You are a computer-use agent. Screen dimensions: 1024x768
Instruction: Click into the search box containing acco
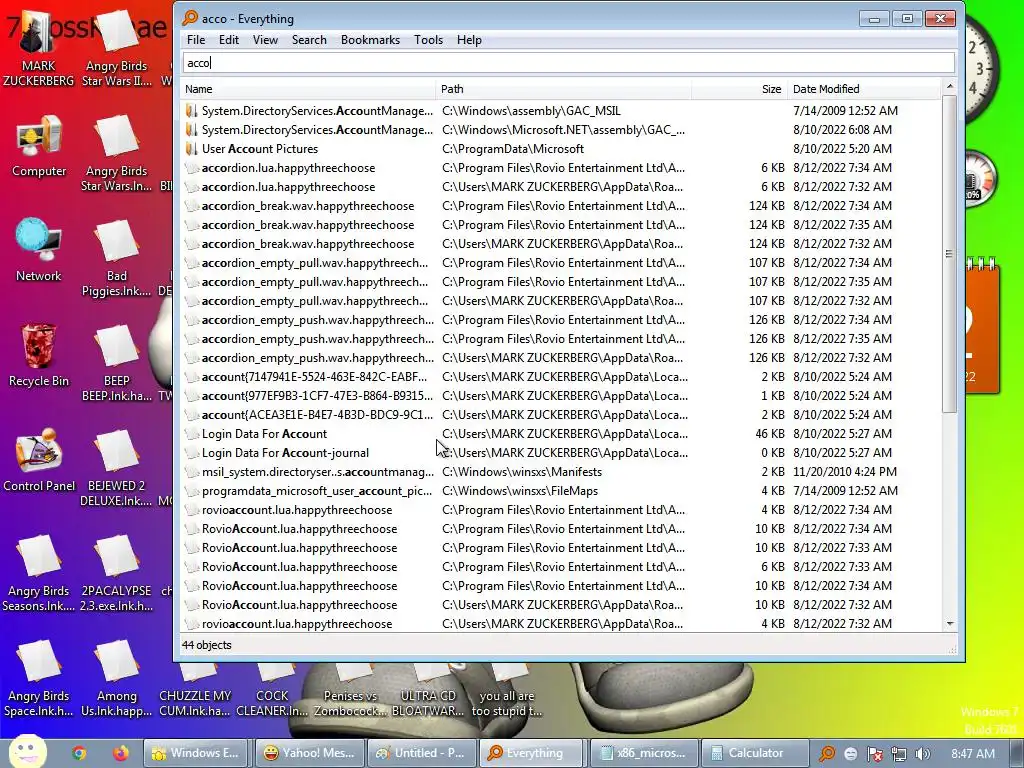(x=568, y=63)
